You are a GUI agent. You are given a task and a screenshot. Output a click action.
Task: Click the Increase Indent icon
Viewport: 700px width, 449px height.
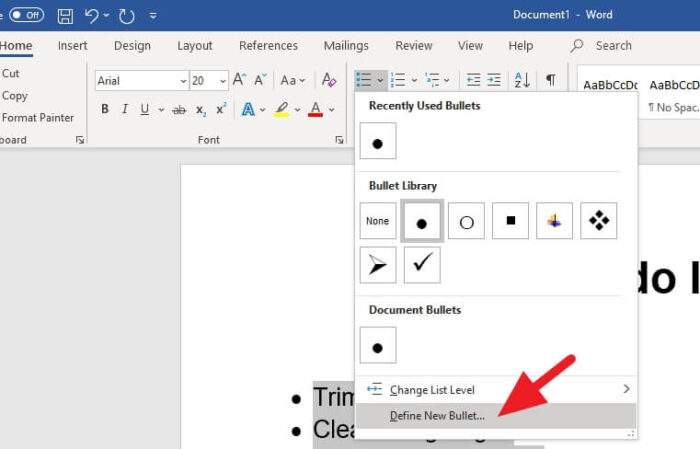coord(494,80)
